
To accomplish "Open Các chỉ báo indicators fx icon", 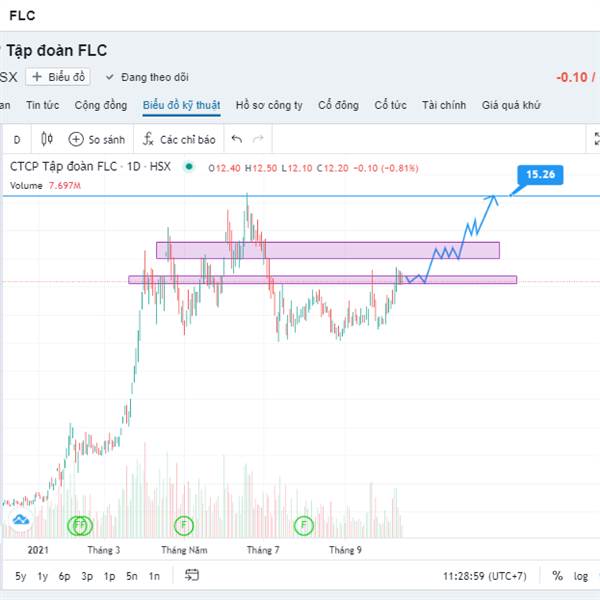I will [148, 139].
